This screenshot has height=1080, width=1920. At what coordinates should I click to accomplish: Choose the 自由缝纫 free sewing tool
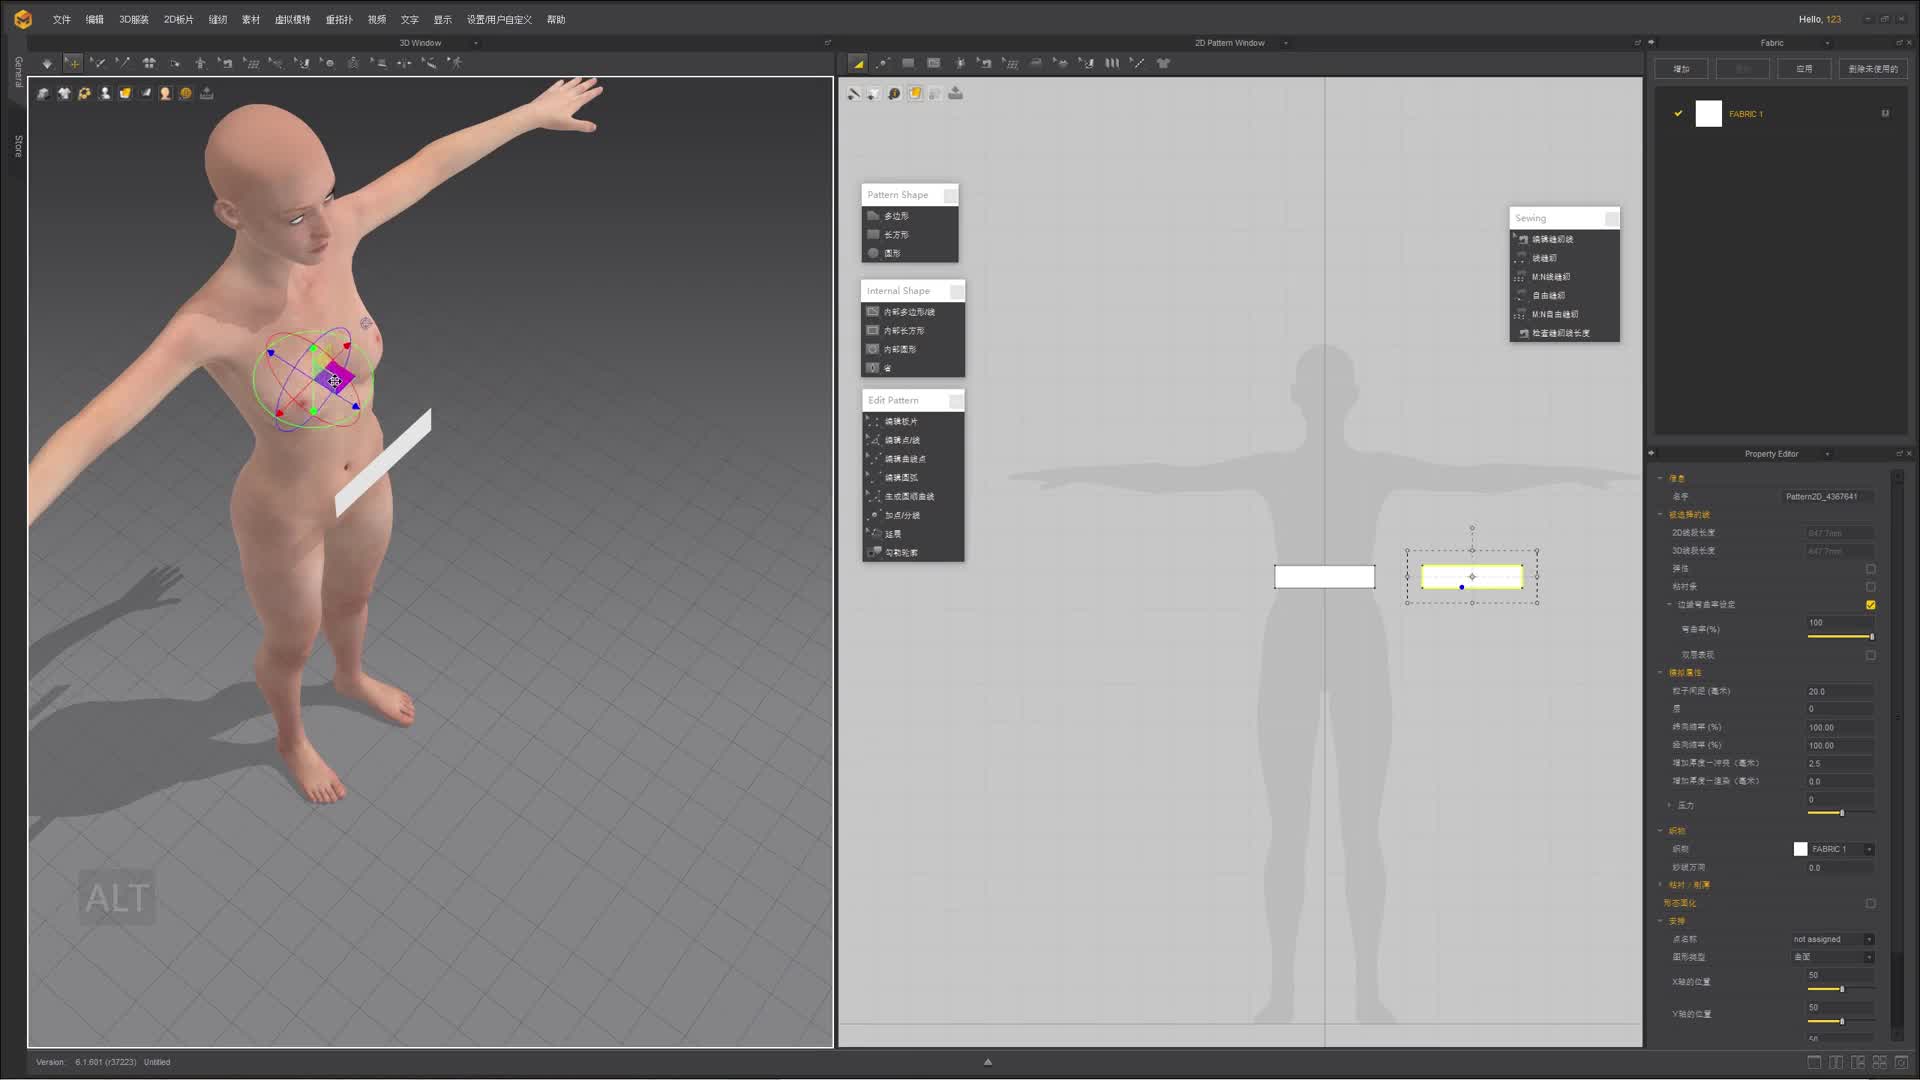point(1548,296)
